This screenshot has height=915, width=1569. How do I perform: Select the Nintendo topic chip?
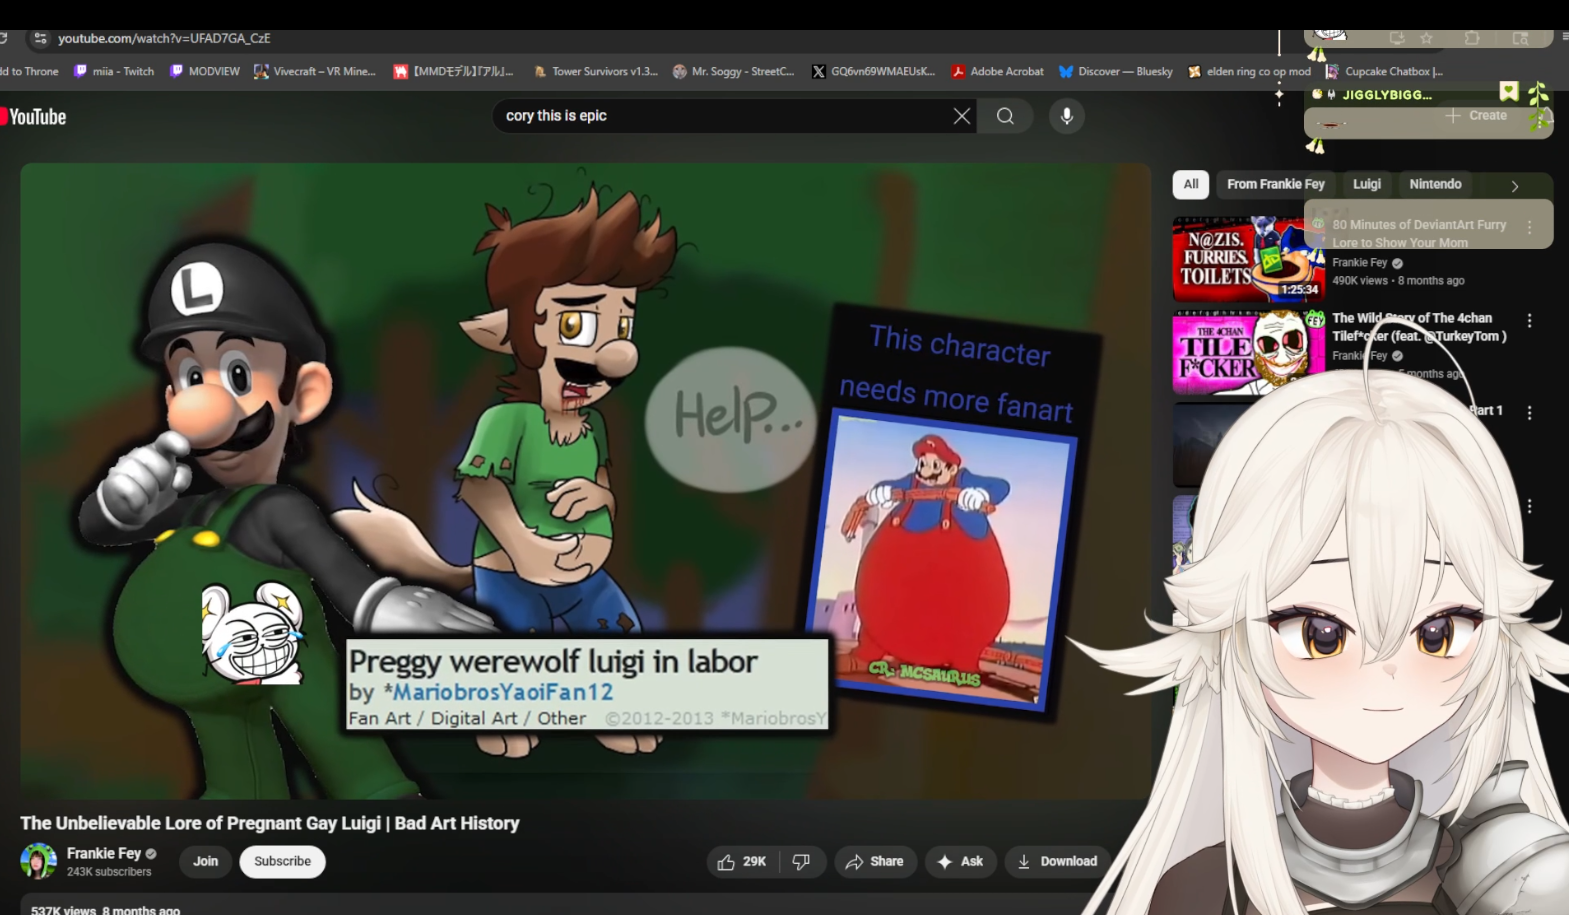(1435, 184)
